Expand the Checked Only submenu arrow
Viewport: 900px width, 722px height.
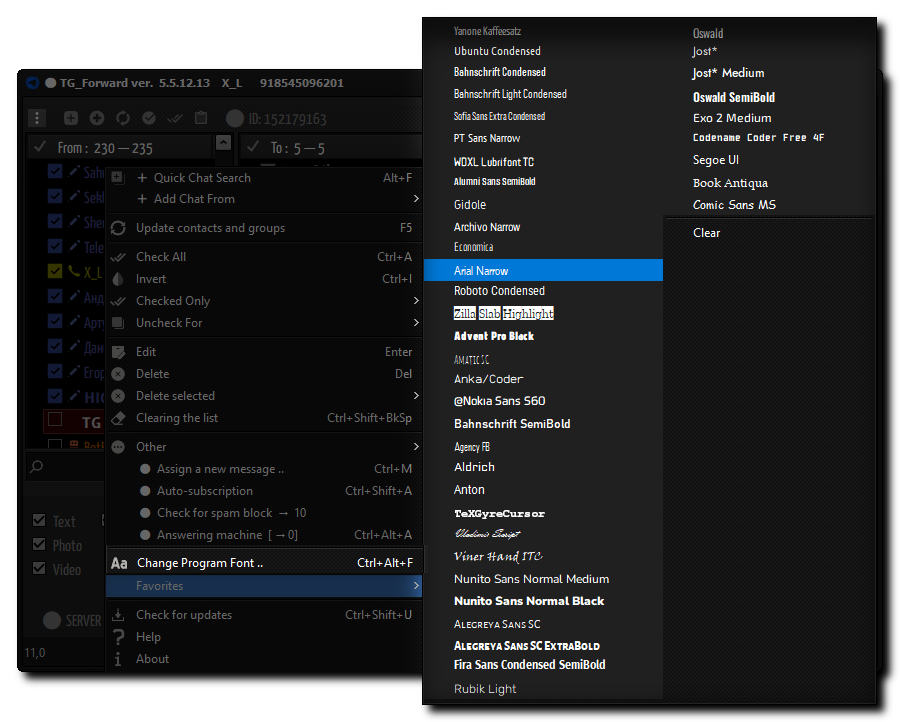pyautogui.click(x=416, y=301)
